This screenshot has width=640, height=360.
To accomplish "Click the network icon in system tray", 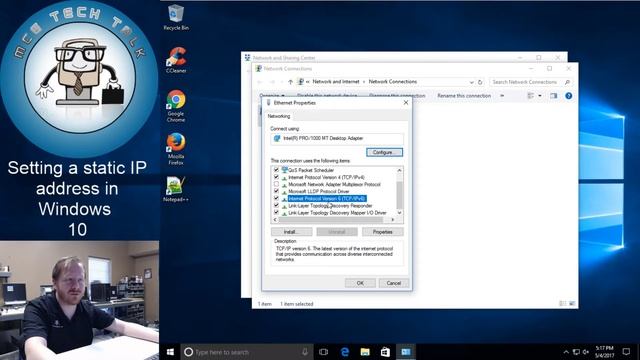I will 576,352.
